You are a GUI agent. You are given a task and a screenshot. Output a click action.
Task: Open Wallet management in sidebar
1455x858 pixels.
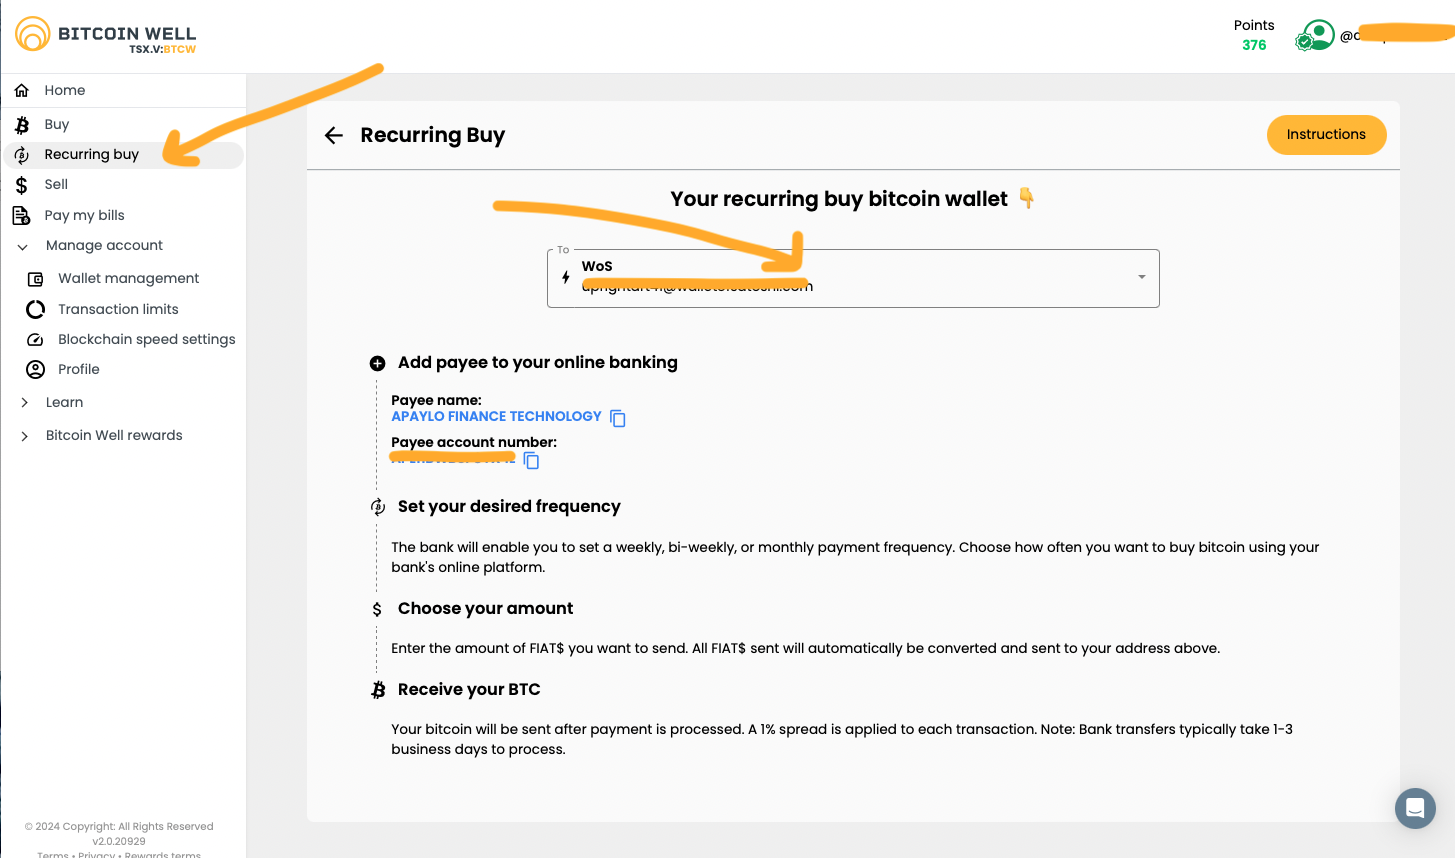128,279
